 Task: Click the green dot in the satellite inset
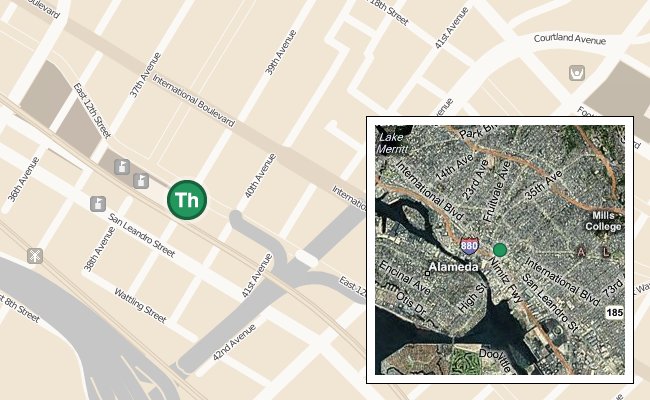[x=500, y=250]
